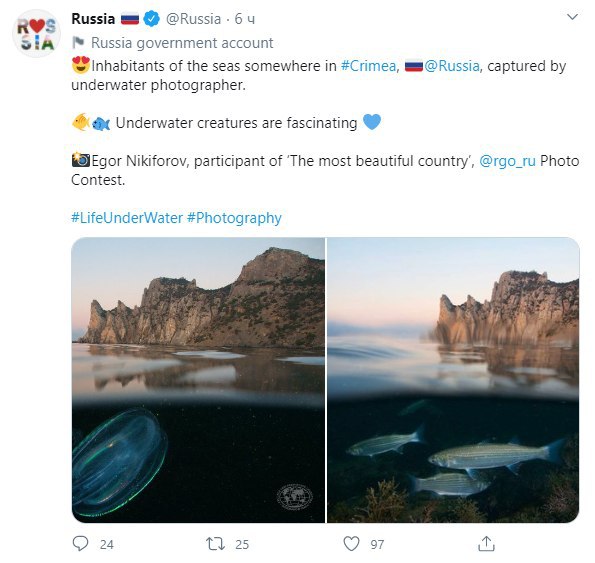Click the @Russia handle in header
The height and width of the screenshot is (563, 595).
pos(194,19)
